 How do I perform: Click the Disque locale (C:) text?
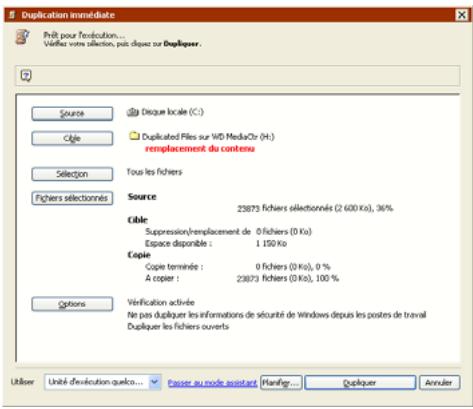click(x=173, y=112)
